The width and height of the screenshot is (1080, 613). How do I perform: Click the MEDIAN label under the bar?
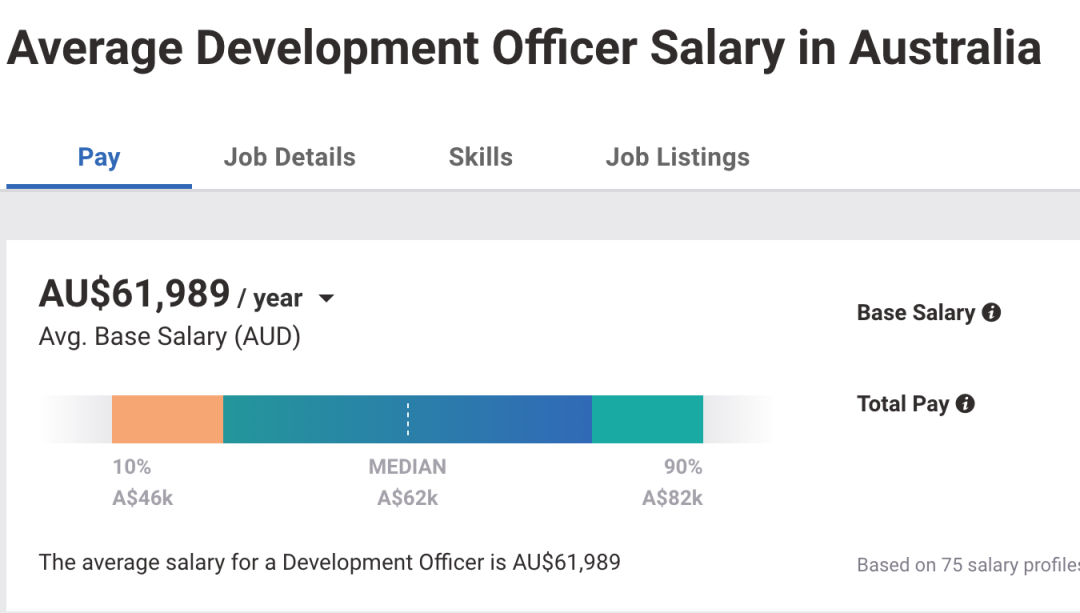407,467
